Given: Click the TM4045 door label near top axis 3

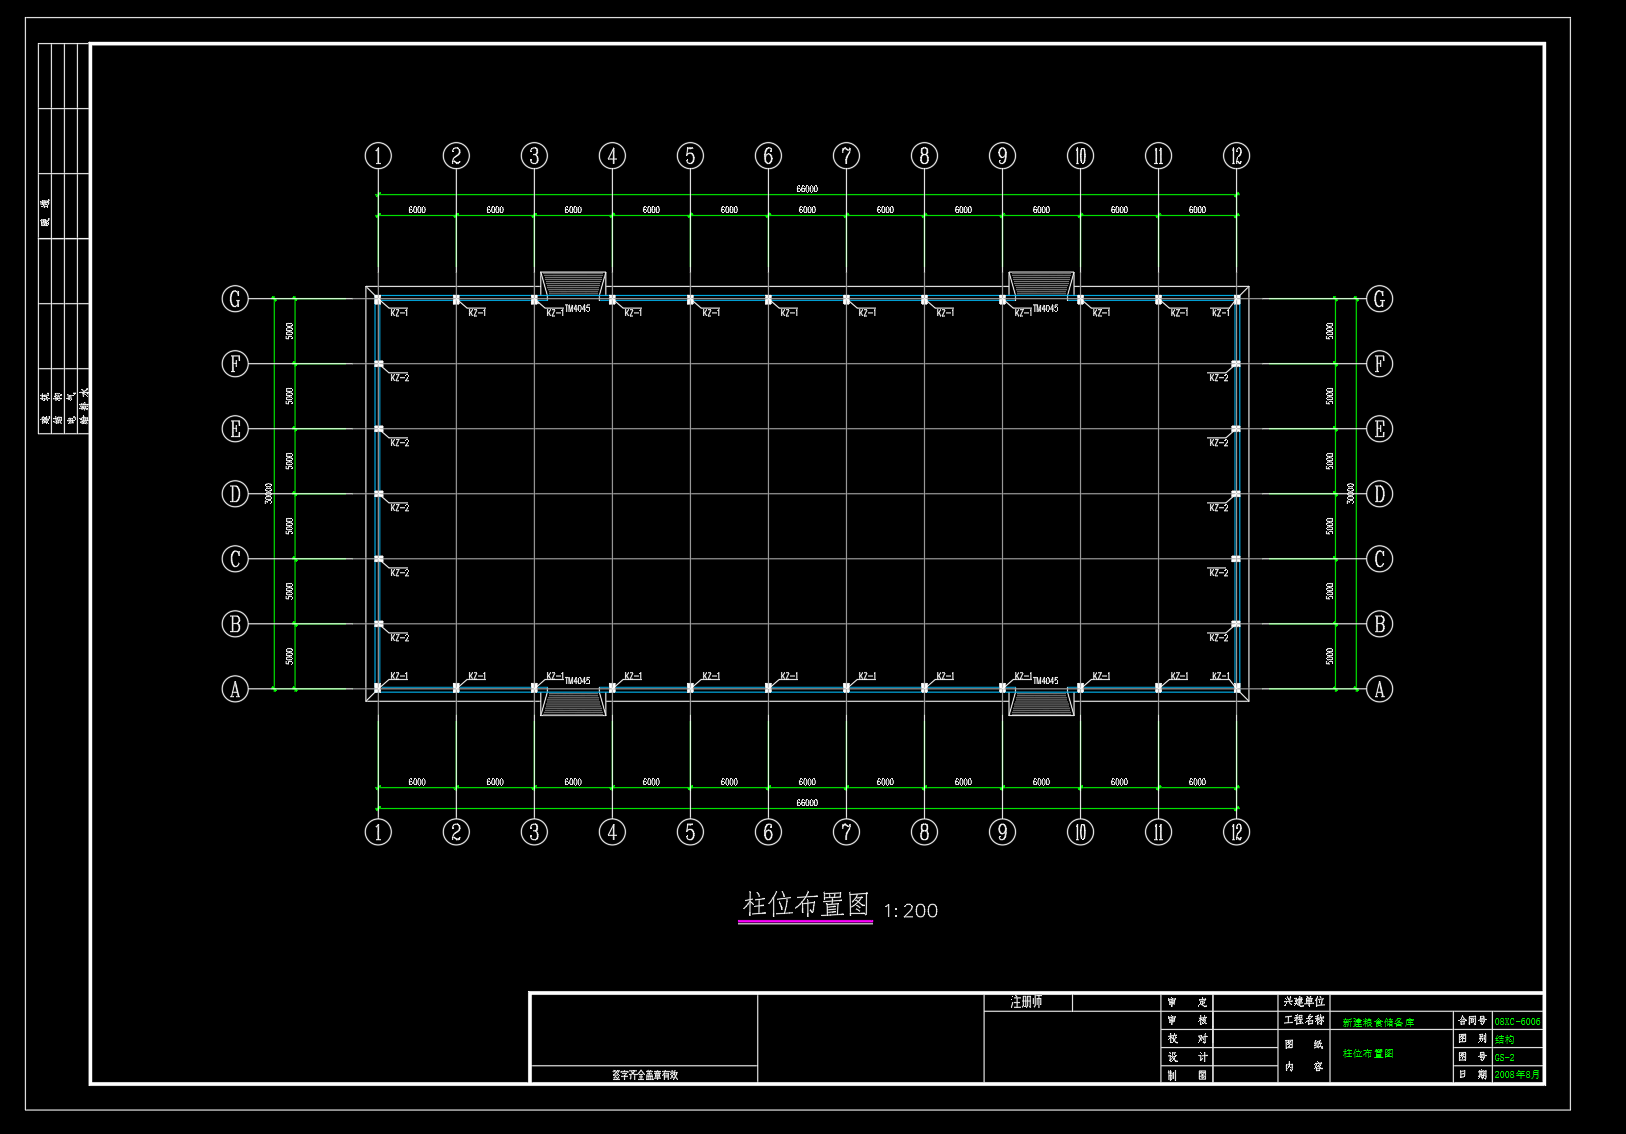Looking at the screenshot, I should [577, 309].
